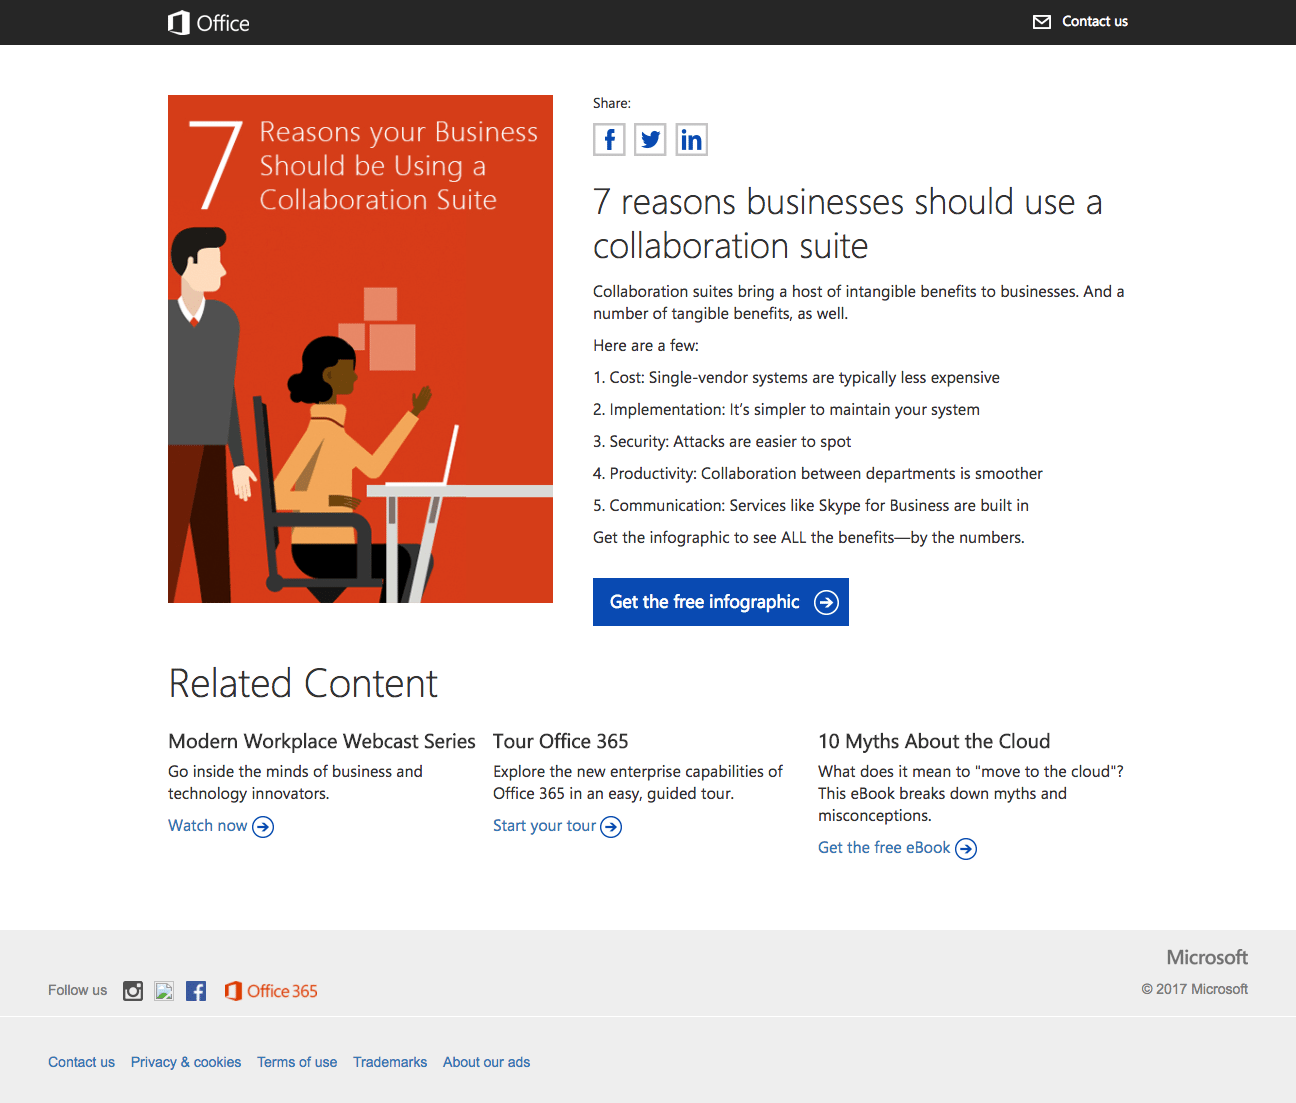1296x1103 pixels.
Task: Open the About our ads link
Action: pyautogui.click(x=486, y=1062)
